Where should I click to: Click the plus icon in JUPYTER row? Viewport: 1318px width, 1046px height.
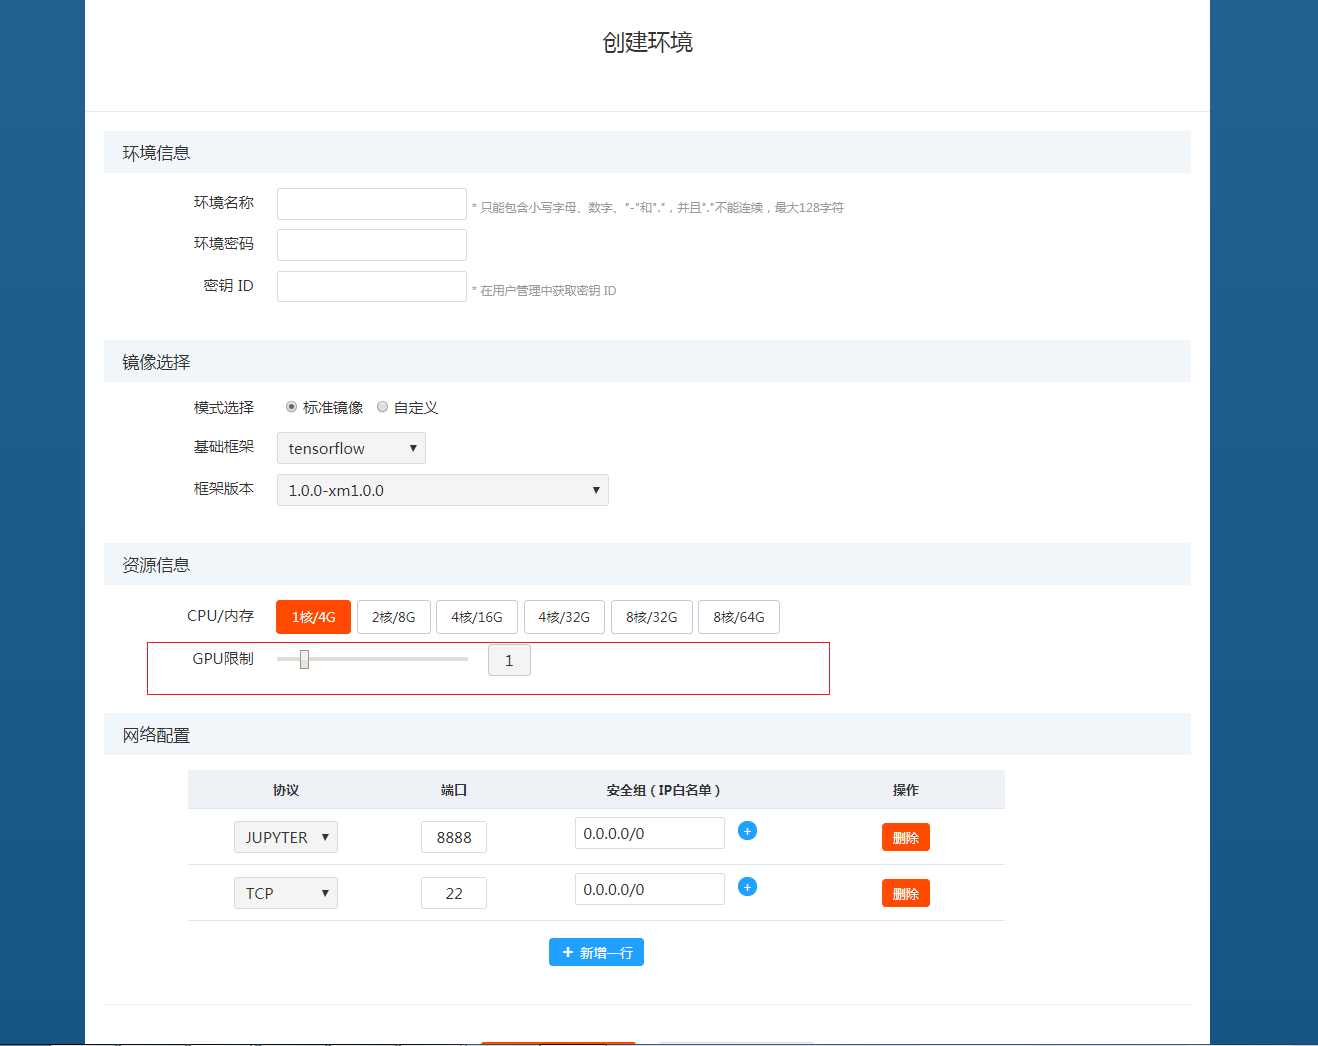tap(747, 830)
